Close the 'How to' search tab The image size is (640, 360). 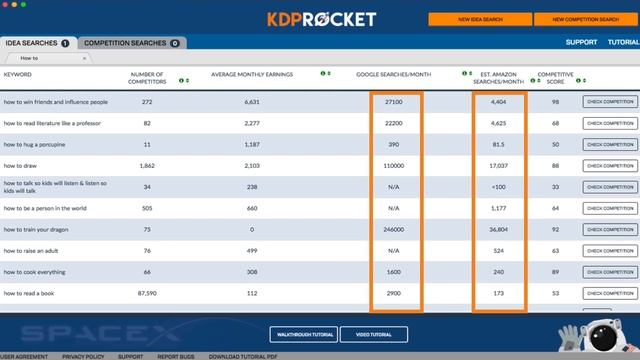(84, 58)
